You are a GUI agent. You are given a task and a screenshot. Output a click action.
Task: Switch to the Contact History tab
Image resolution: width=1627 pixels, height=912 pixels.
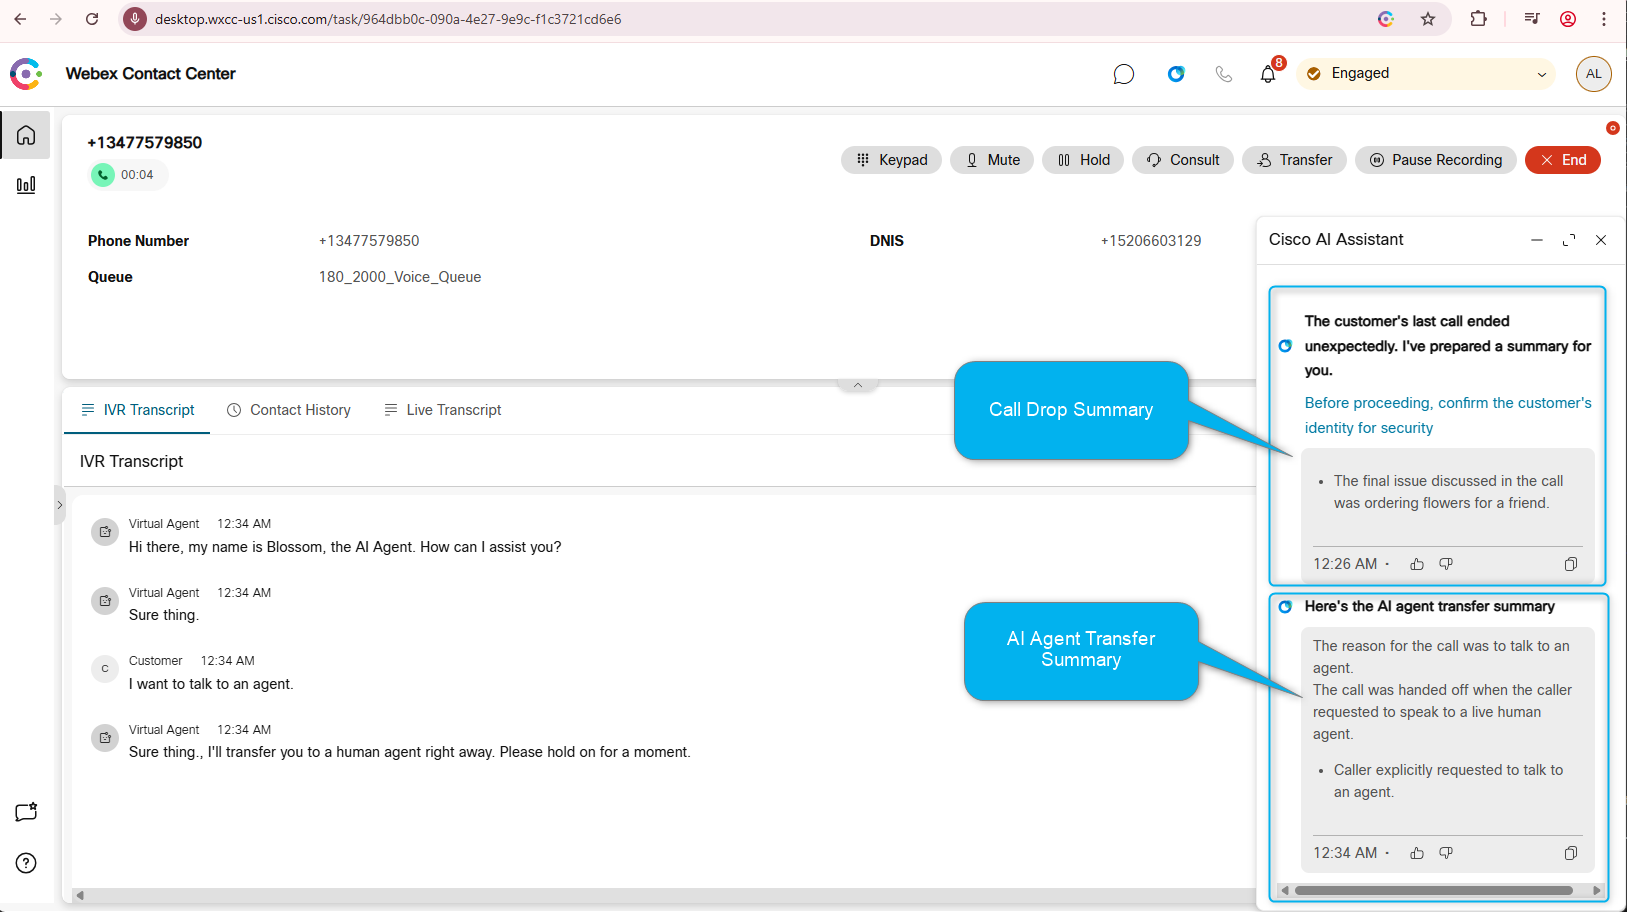(289, 410)
